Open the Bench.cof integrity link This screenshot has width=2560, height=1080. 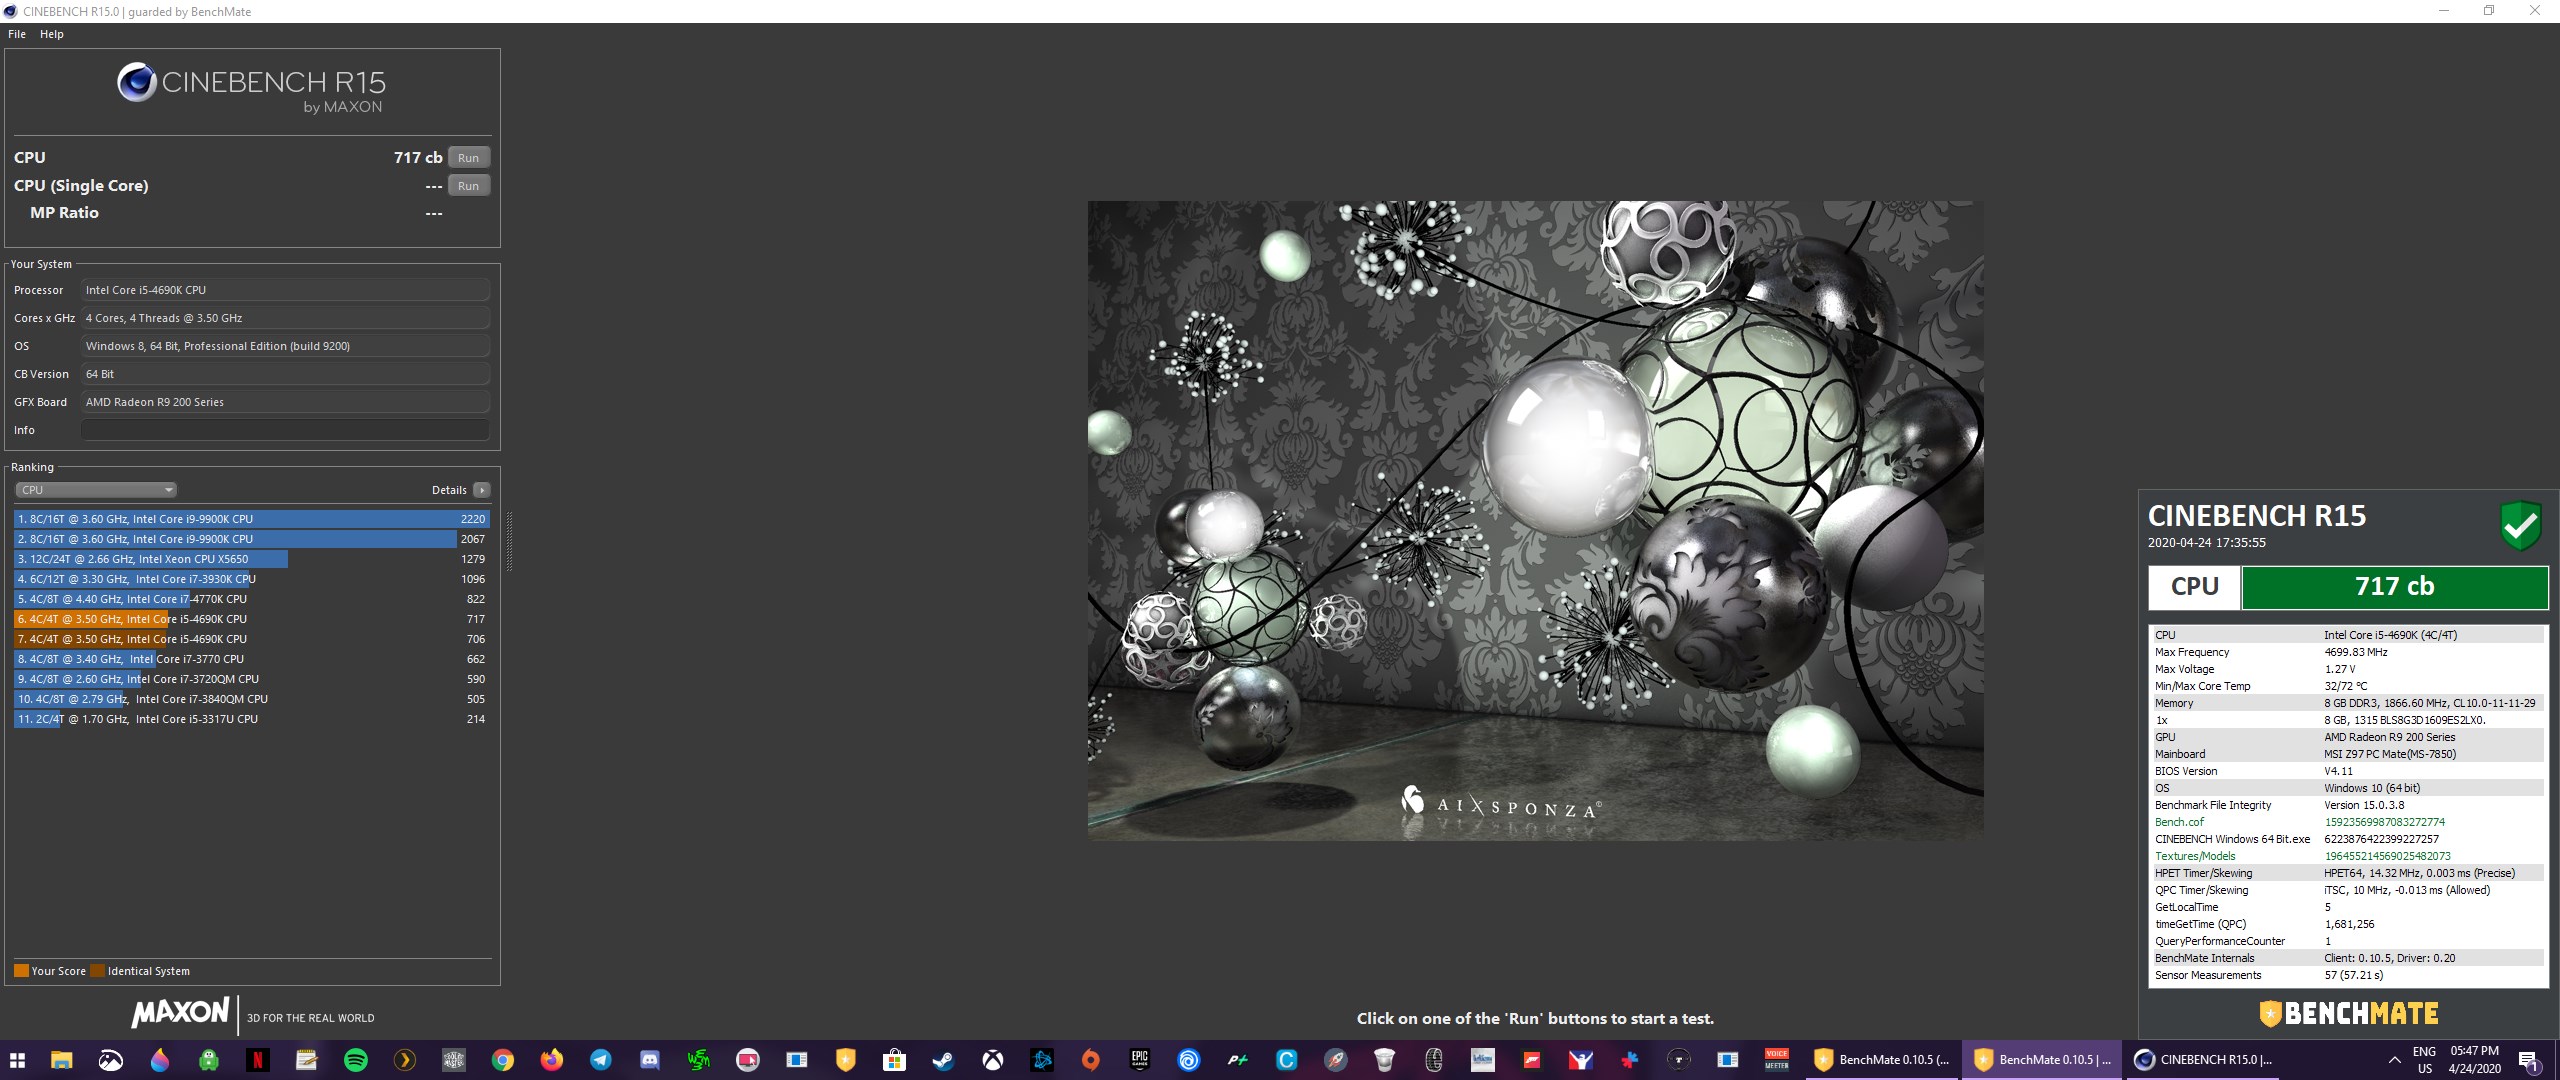click(x=2179, y=822)
